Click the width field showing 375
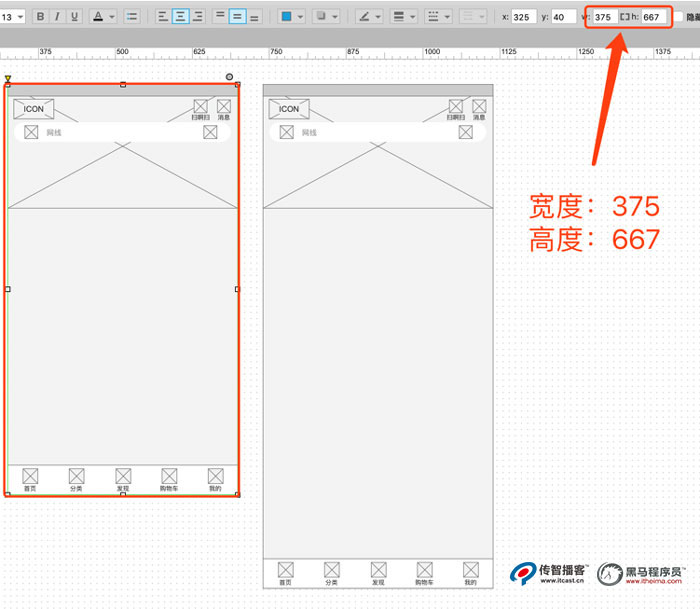700x609 pixels. coord(605,17)
